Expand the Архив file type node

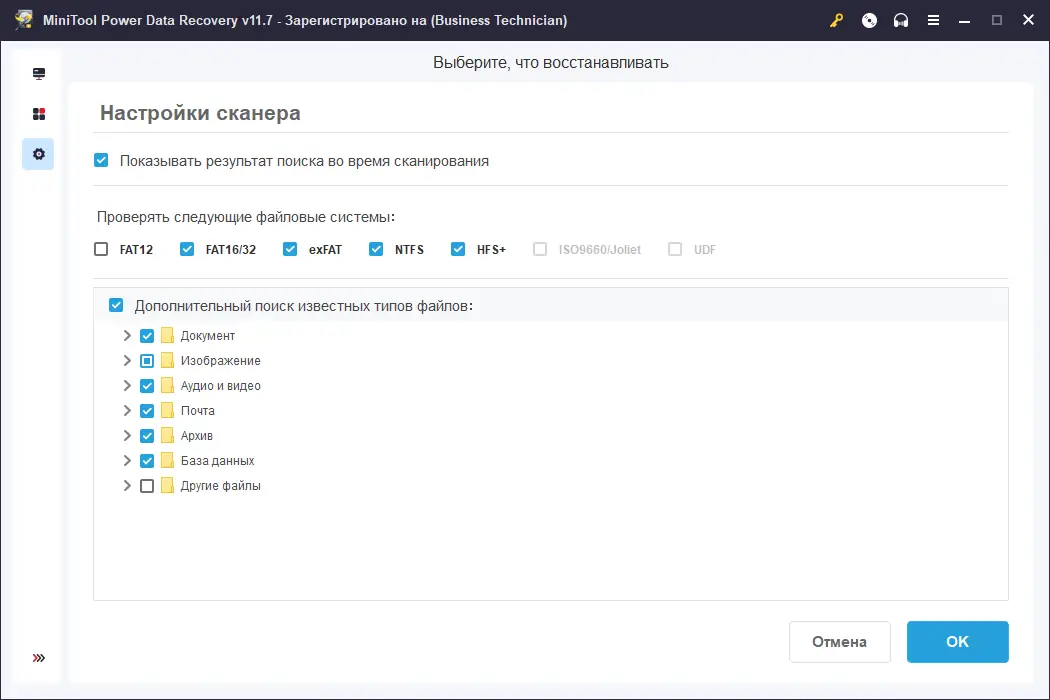[x=127, y=435]
